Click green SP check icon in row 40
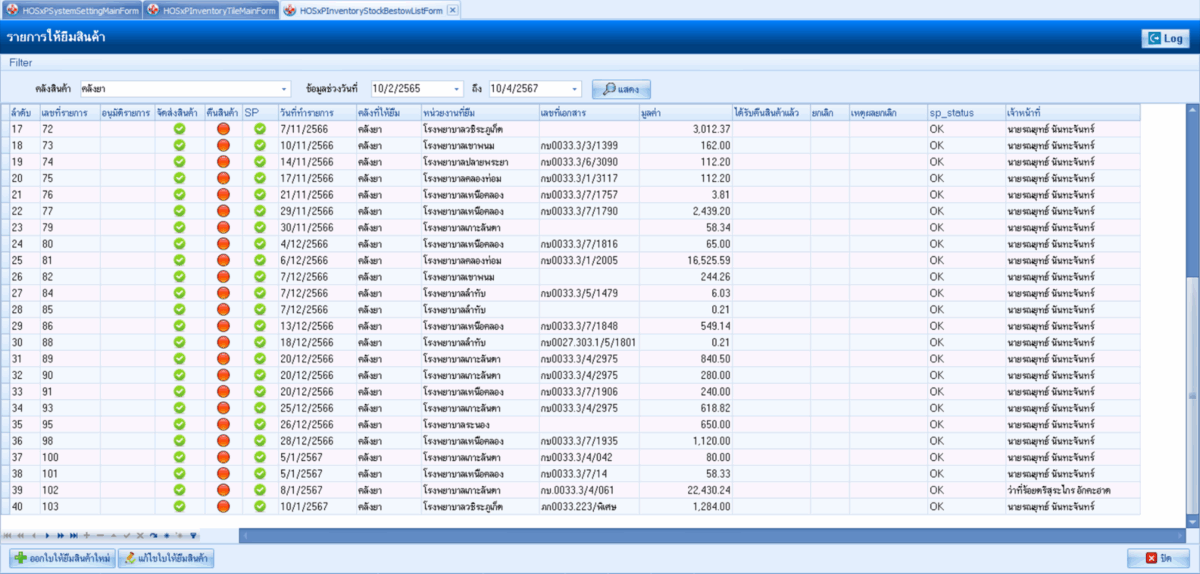The image size is (1200, 574). tap(259, 507)
